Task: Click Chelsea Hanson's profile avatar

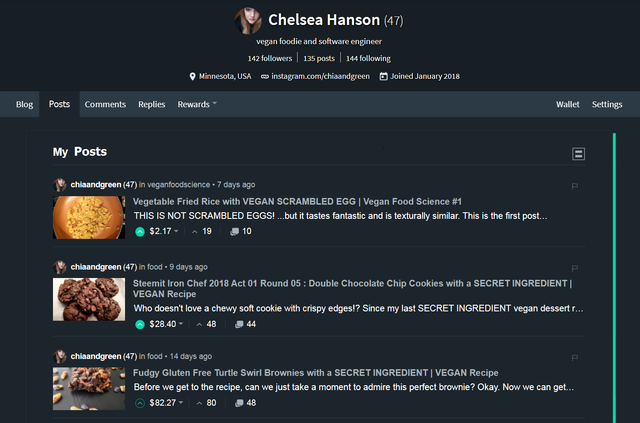Action: (248, 21)
